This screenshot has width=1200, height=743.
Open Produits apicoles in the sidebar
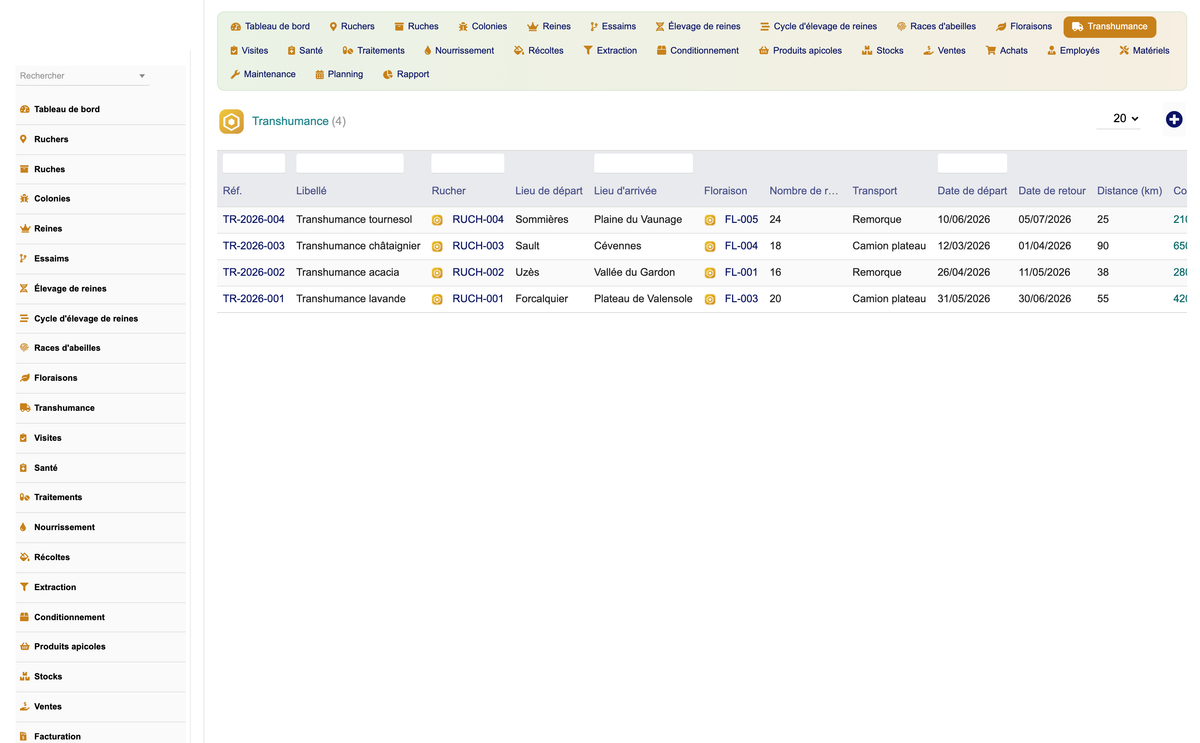[100, 647]
